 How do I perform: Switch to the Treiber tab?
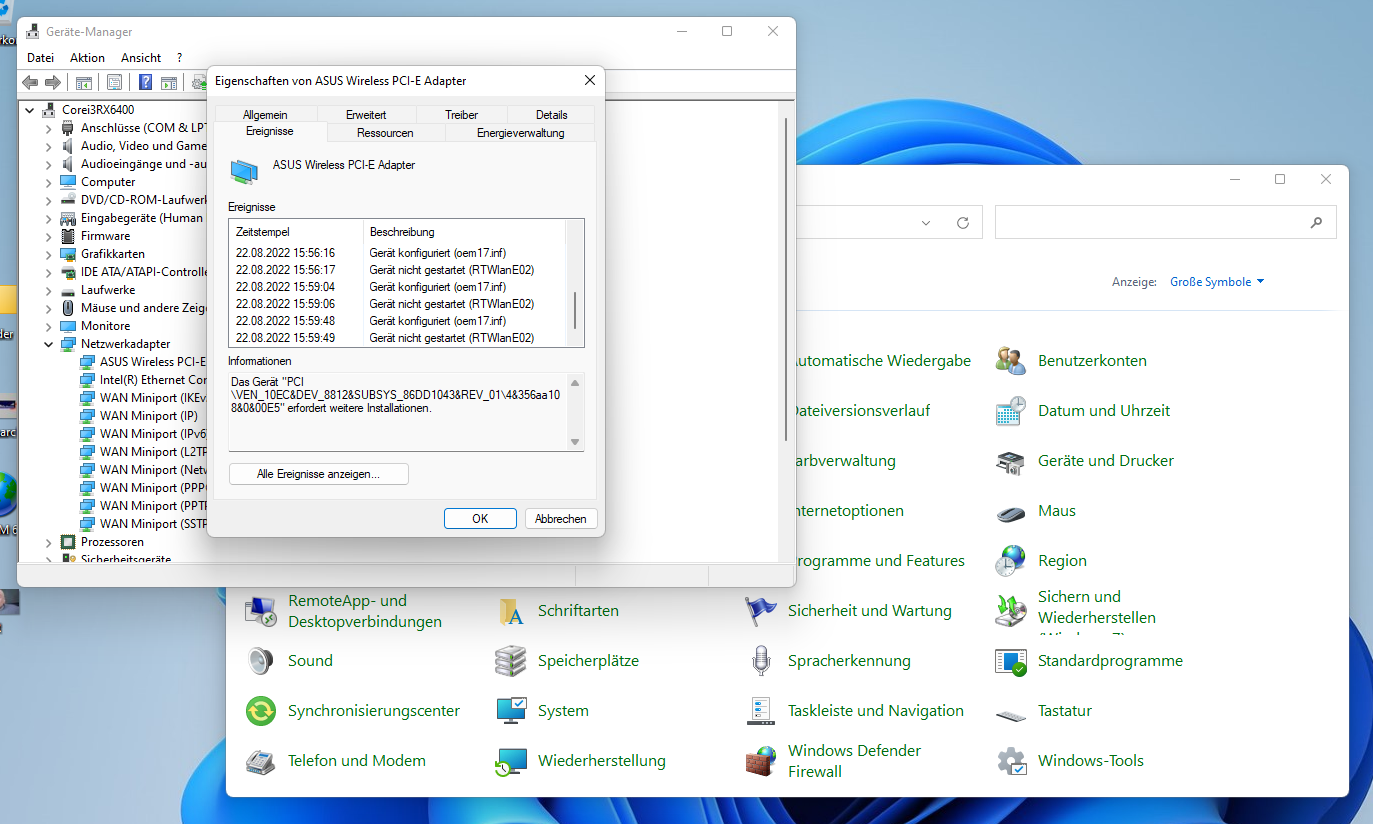(x=461, y=115)
